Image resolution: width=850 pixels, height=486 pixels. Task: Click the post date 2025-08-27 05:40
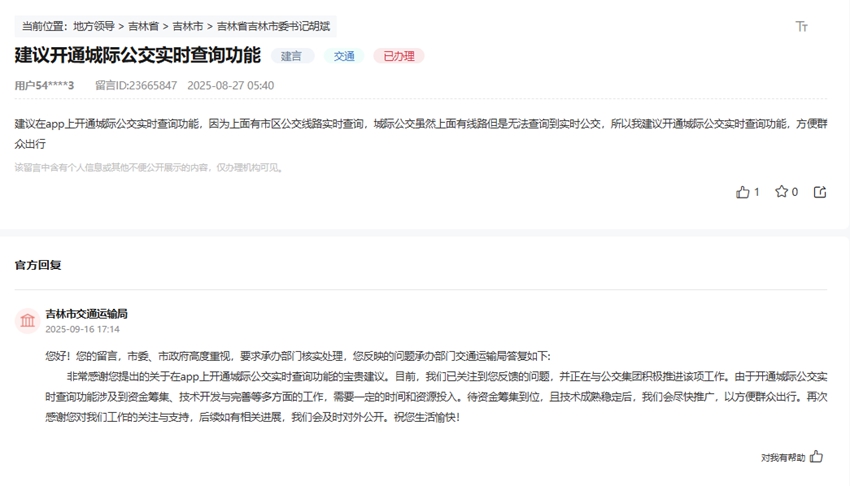point(230,86)
